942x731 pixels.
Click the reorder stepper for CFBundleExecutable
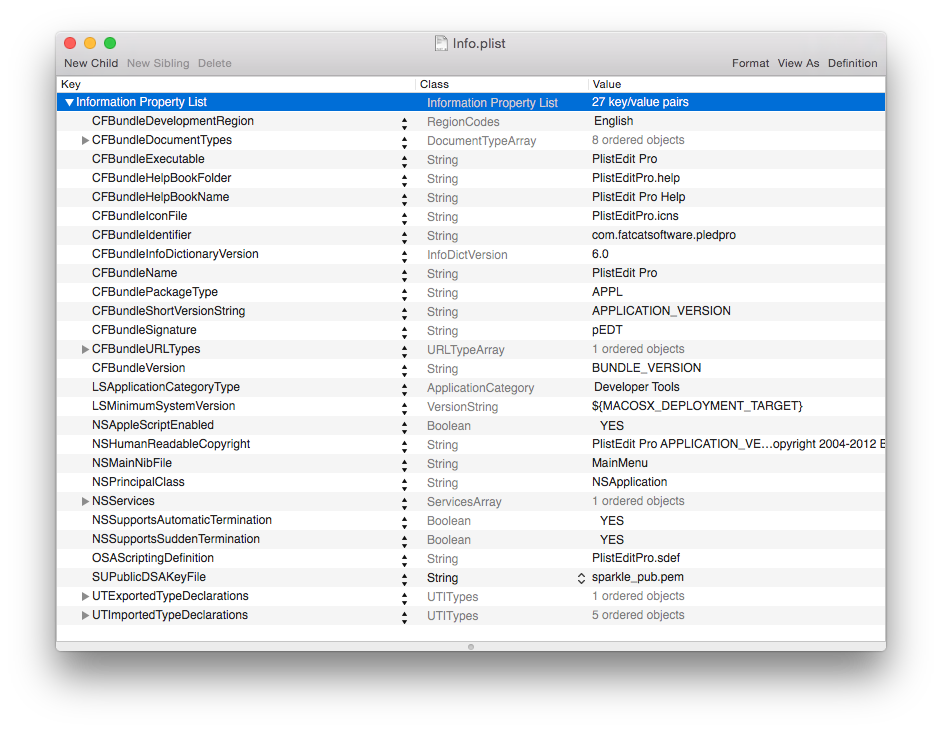404,160
